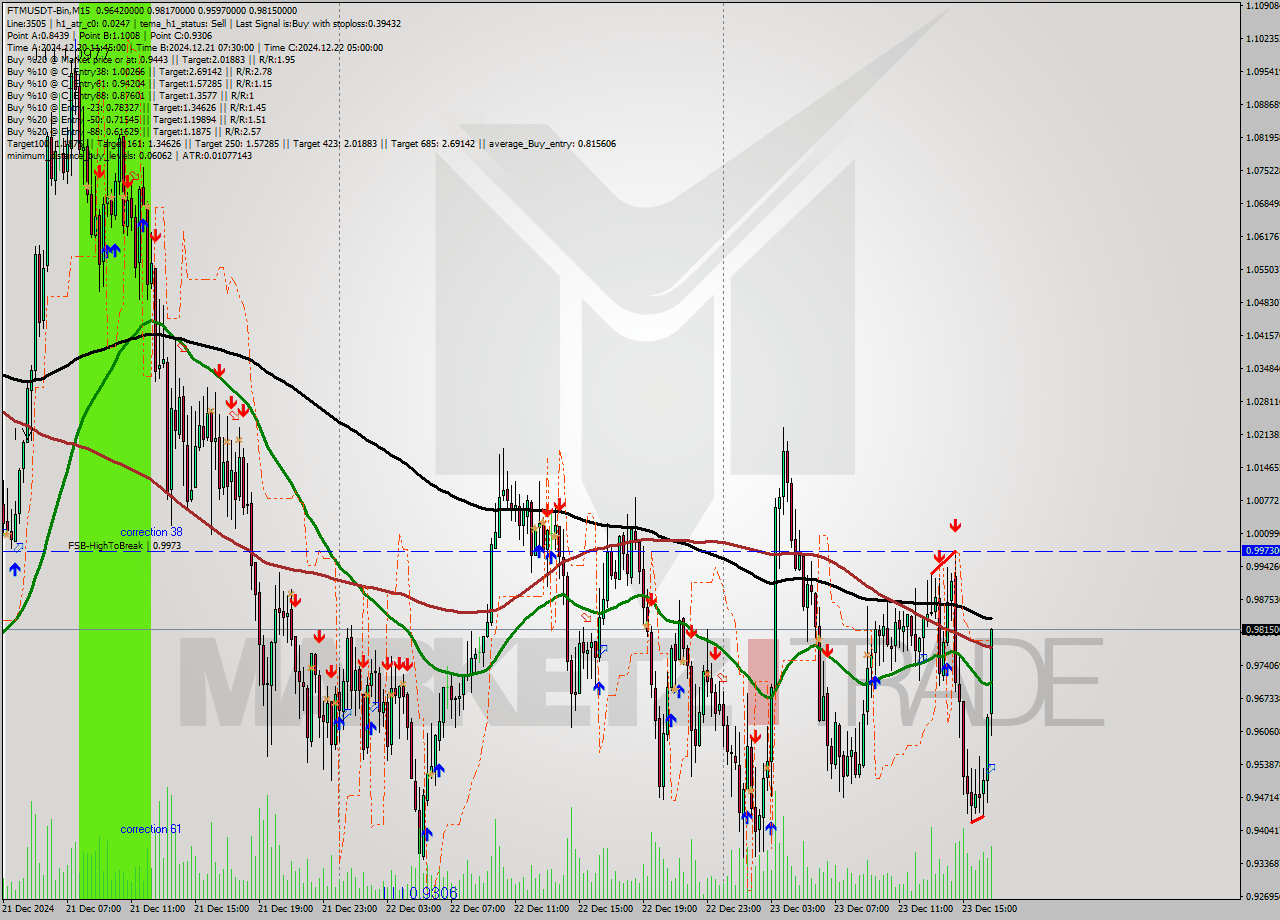Click the 'Buy %20 @ Market price' line
Image resolution: width=1280 pixels, height=920 pixels.
point(151,59)
